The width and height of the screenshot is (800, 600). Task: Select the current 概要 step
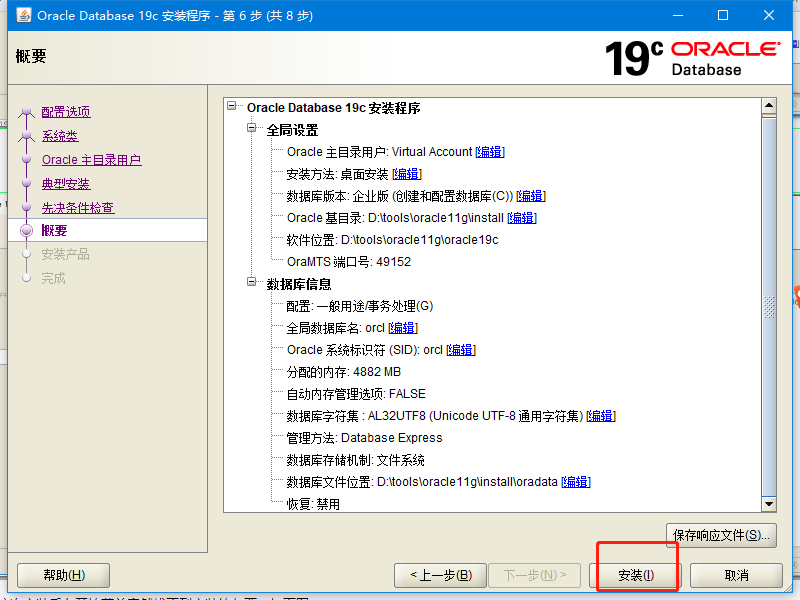click(x=54, y=231)
